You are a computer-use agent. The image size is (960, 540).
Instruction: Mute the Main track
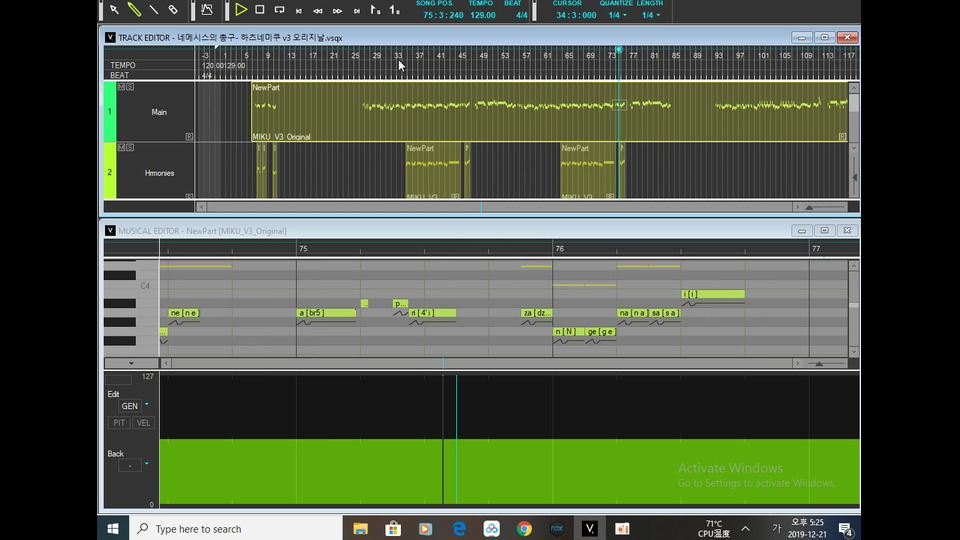121,87
